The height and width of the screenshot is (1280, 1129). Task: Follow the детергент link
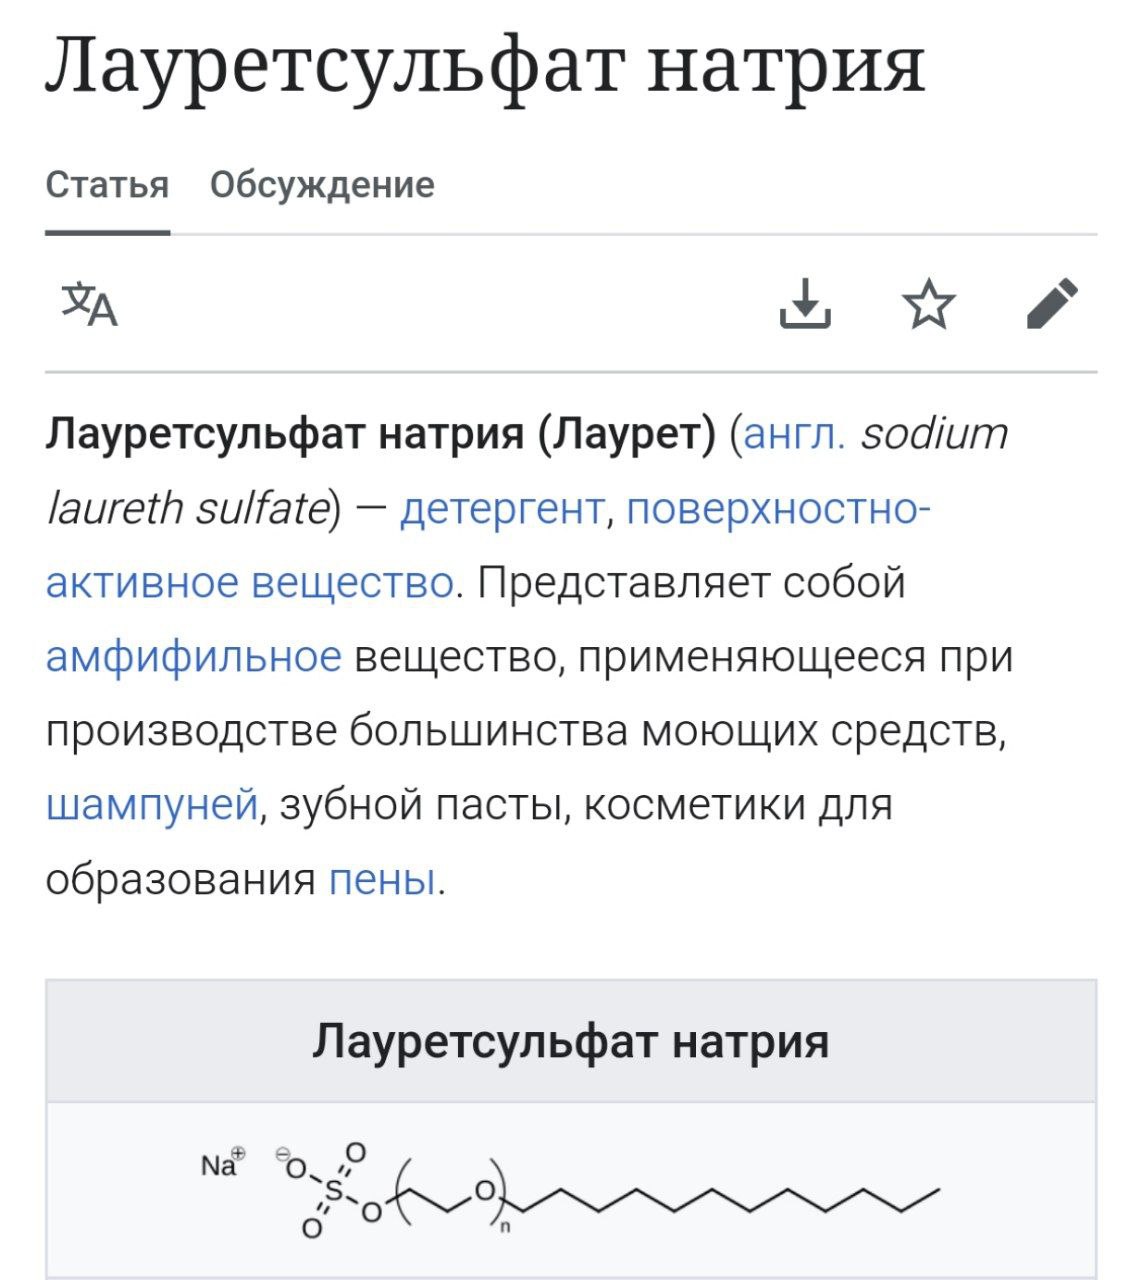tap(502, 509)
